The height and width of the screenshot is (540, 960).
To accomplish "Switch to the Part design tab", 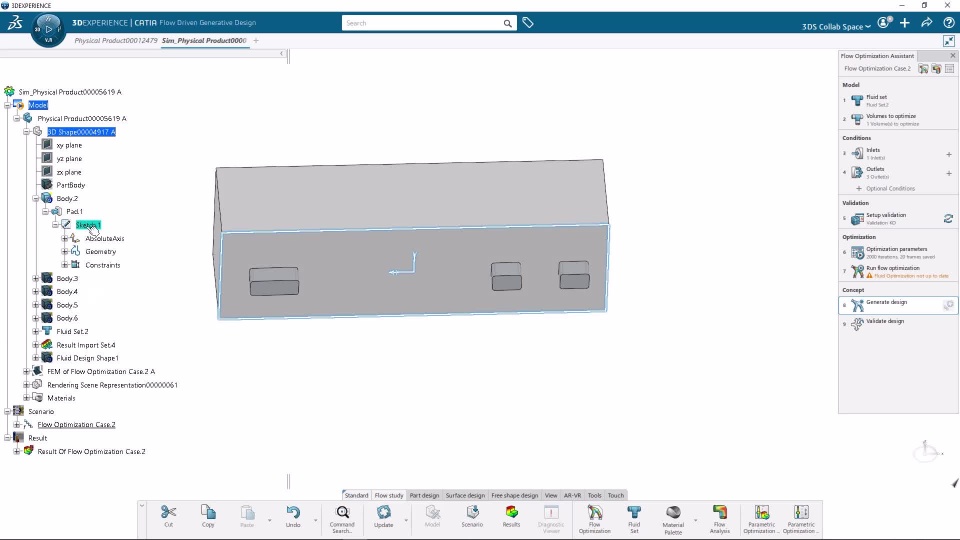I will 424,495.
